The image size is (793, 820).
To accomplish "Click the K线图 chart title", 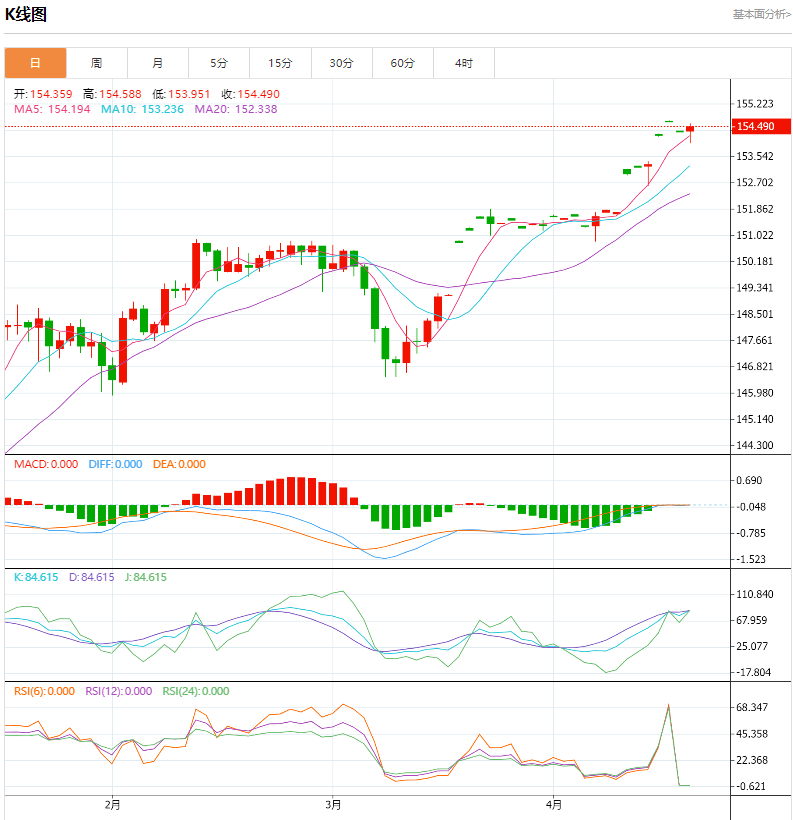I will [26, 15].
